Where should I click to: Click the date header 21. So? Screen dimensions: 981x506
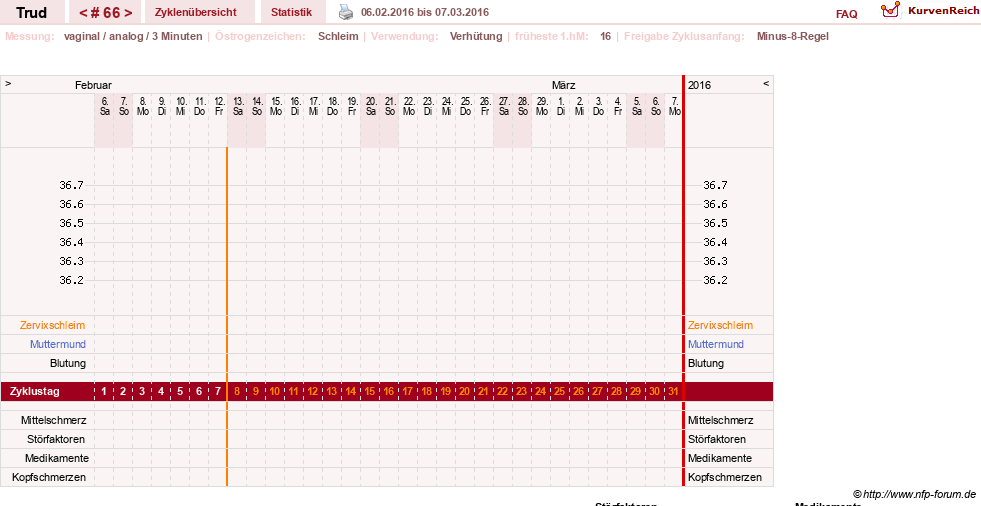[390, 106]
